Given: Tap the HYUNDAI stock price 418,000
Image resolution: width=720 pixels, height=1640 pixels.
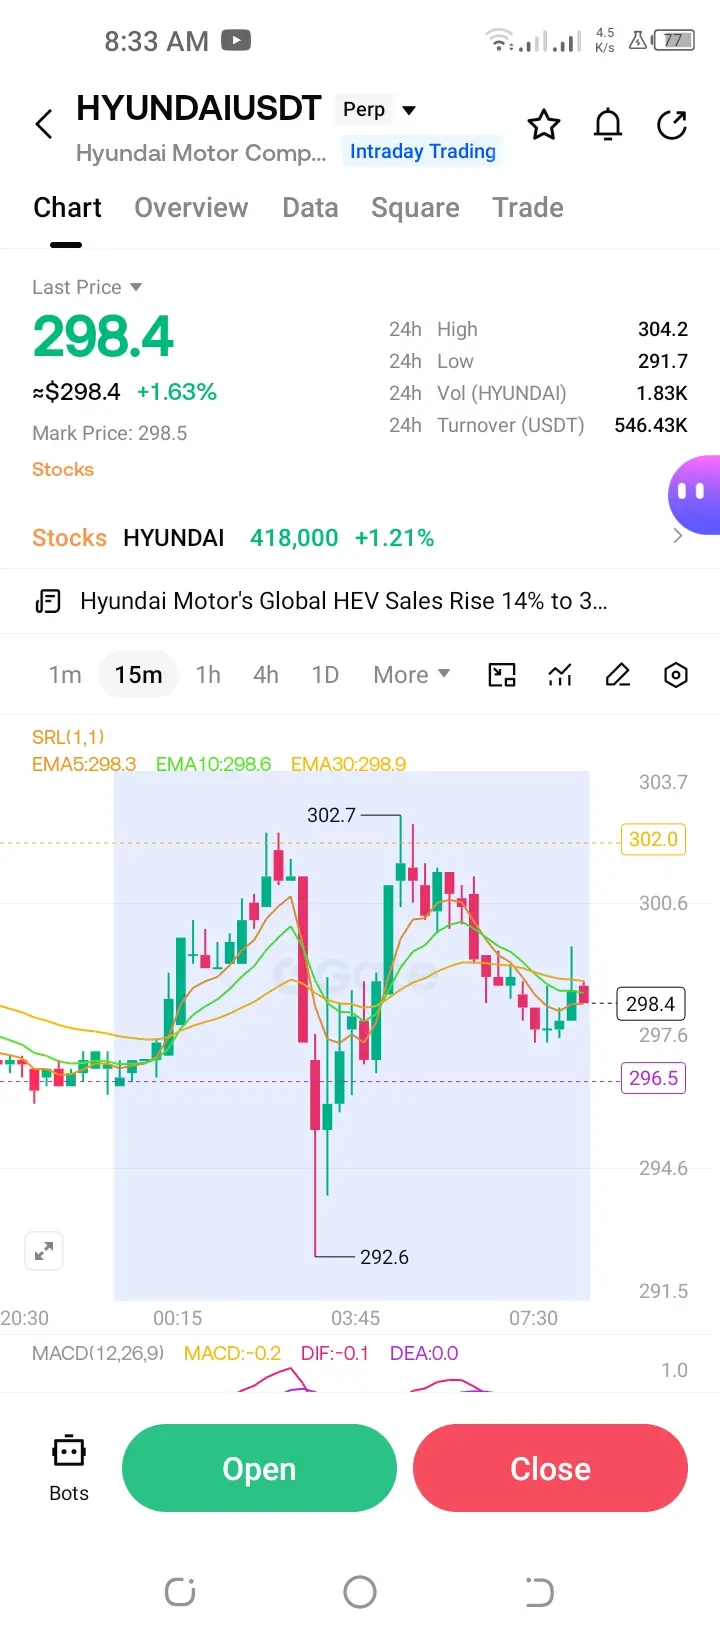Looking at the screenshot, I should point(294,538).
